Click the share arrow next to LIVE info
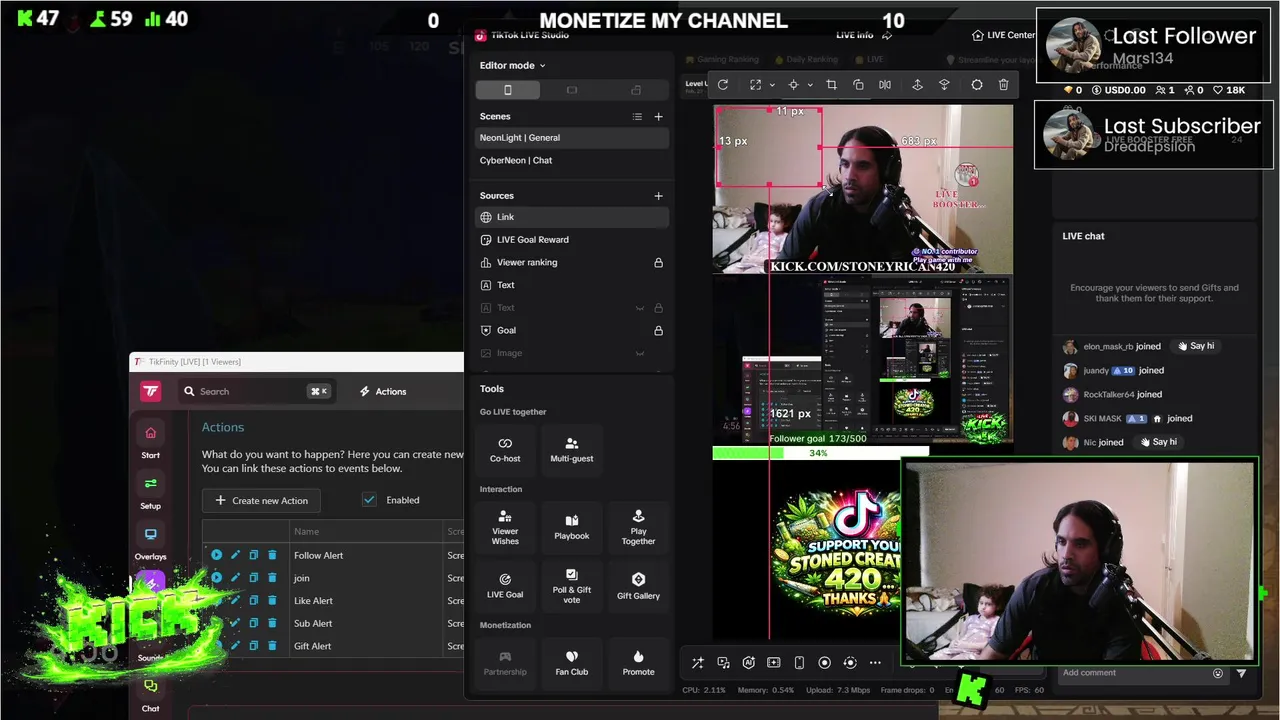Viewport: 1280px width, 720px height. tap(886, 35)
